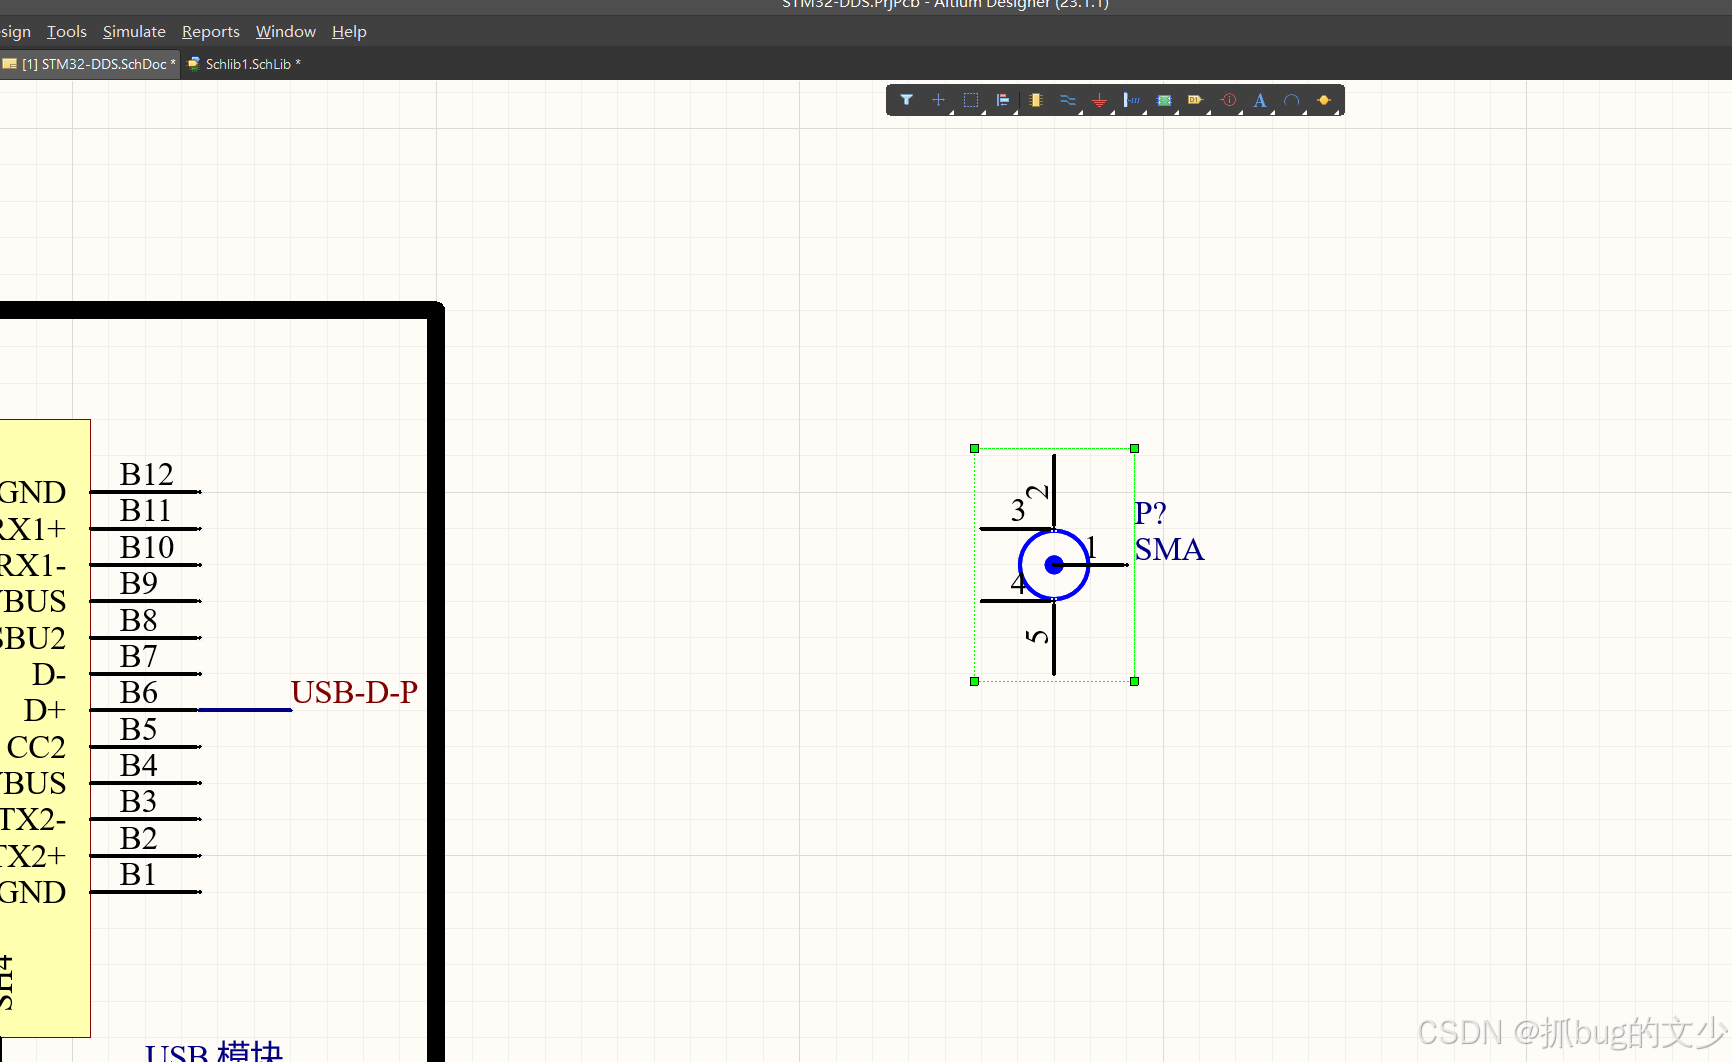Viewport: 1732px width, 1062px height.
Task: Select the junction placement tool
Action: (x=1325, y=100)
